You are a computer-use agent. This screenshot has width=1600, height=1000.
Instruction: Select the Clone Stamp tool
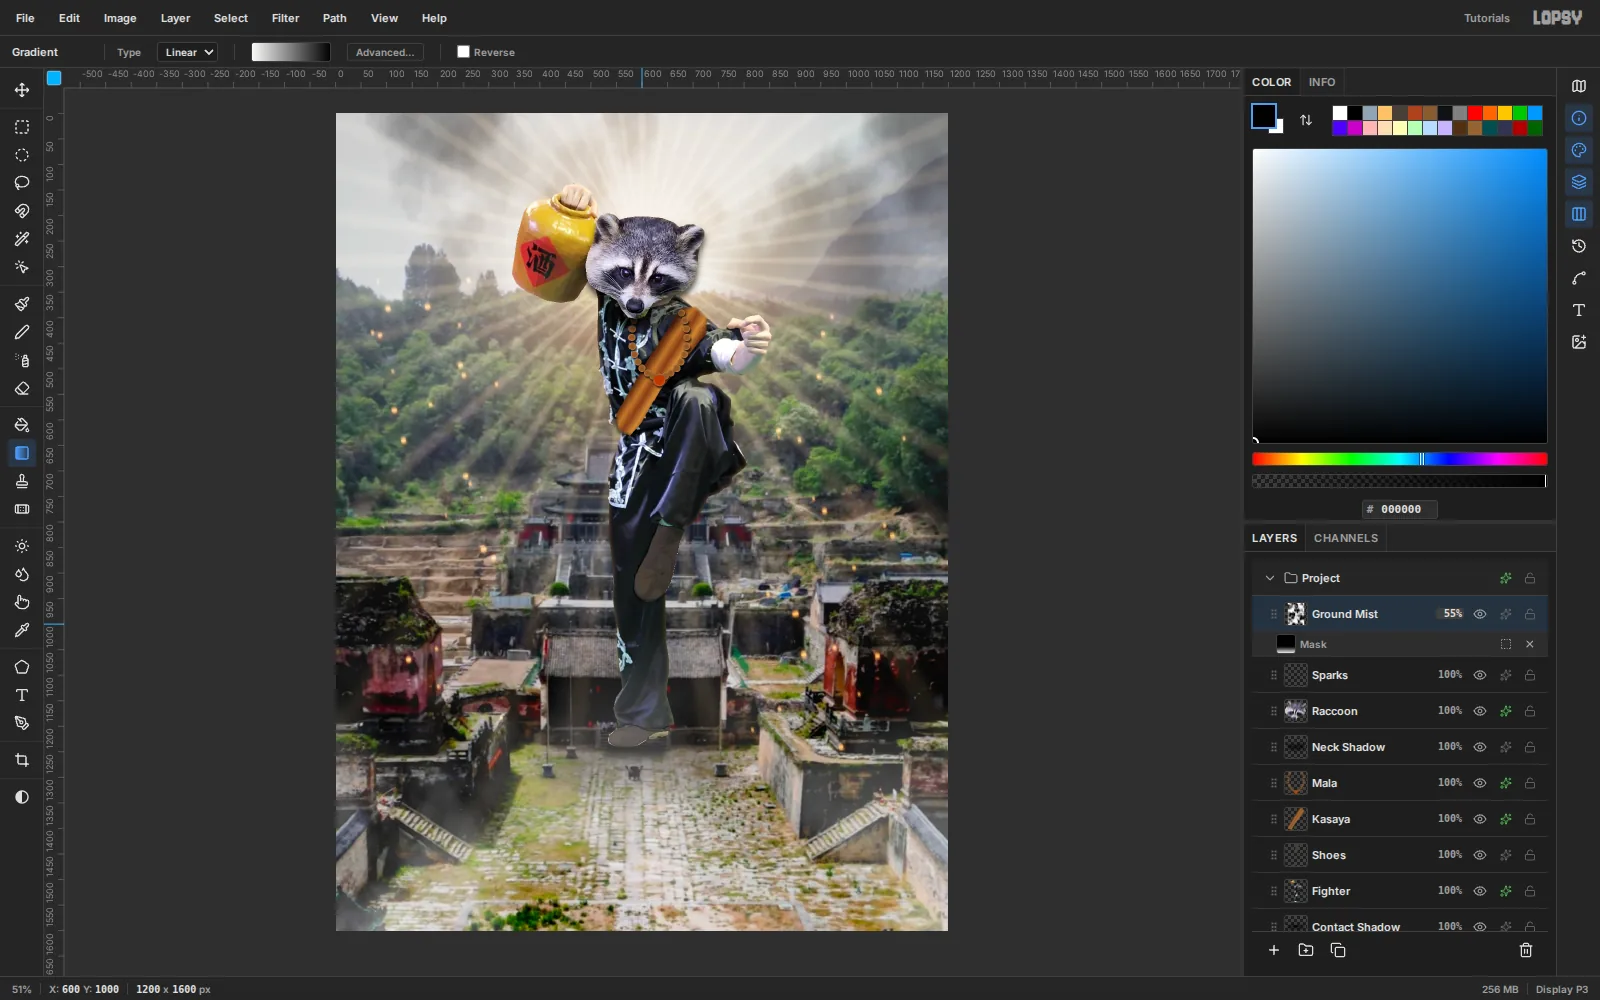click(x=22, y=481)
